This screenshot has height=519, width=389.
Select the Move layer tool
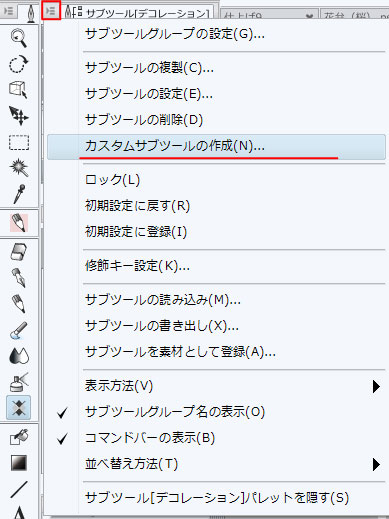click(19, 116)
